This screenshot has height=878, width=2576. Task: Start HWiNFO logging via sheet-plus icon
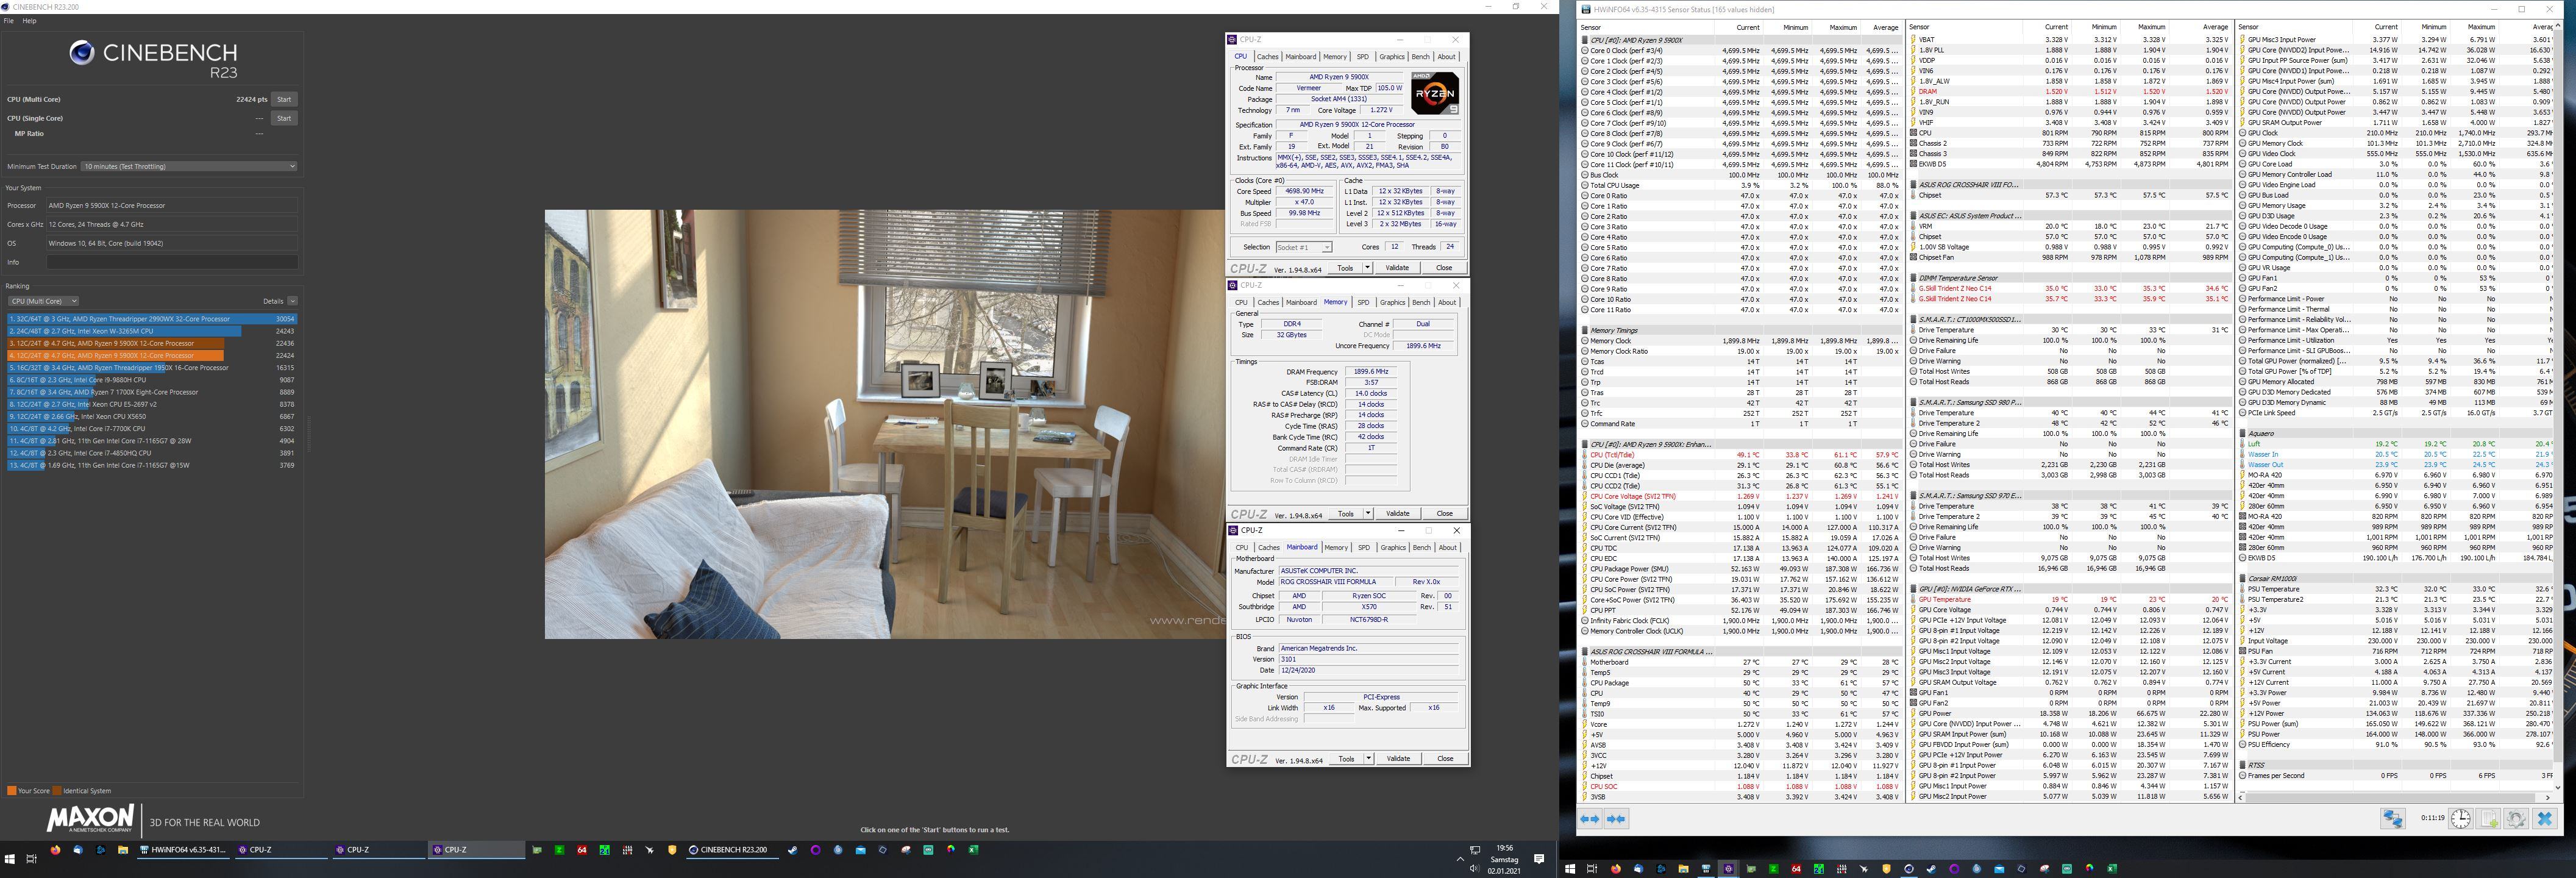point(2489,818)
